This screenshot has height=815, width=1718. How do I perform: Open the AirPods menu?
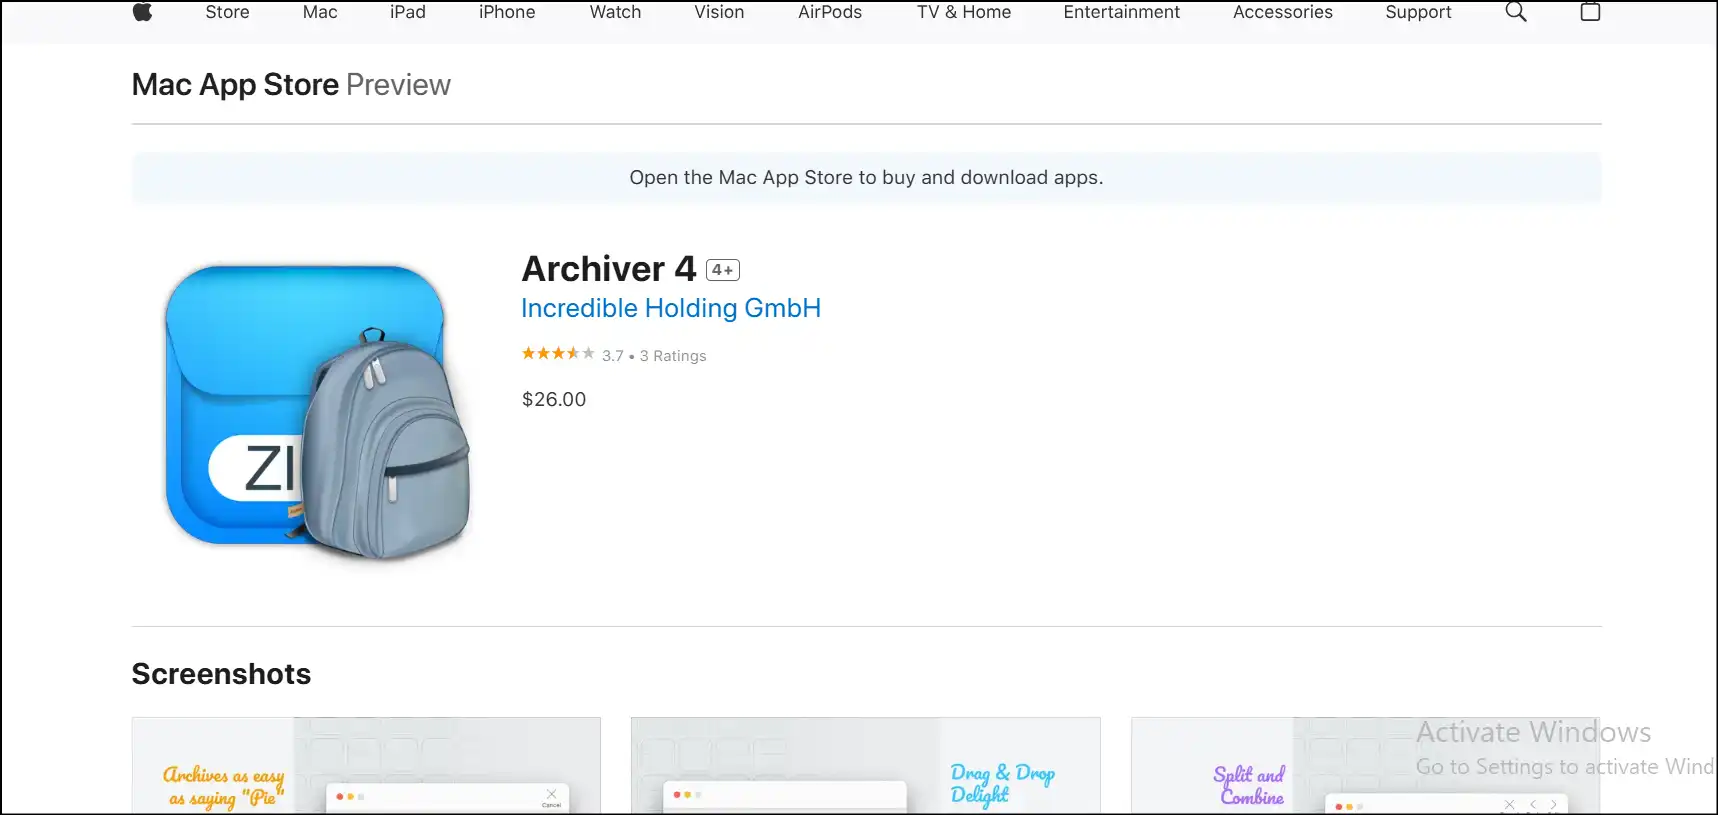[x=830, y=12]
